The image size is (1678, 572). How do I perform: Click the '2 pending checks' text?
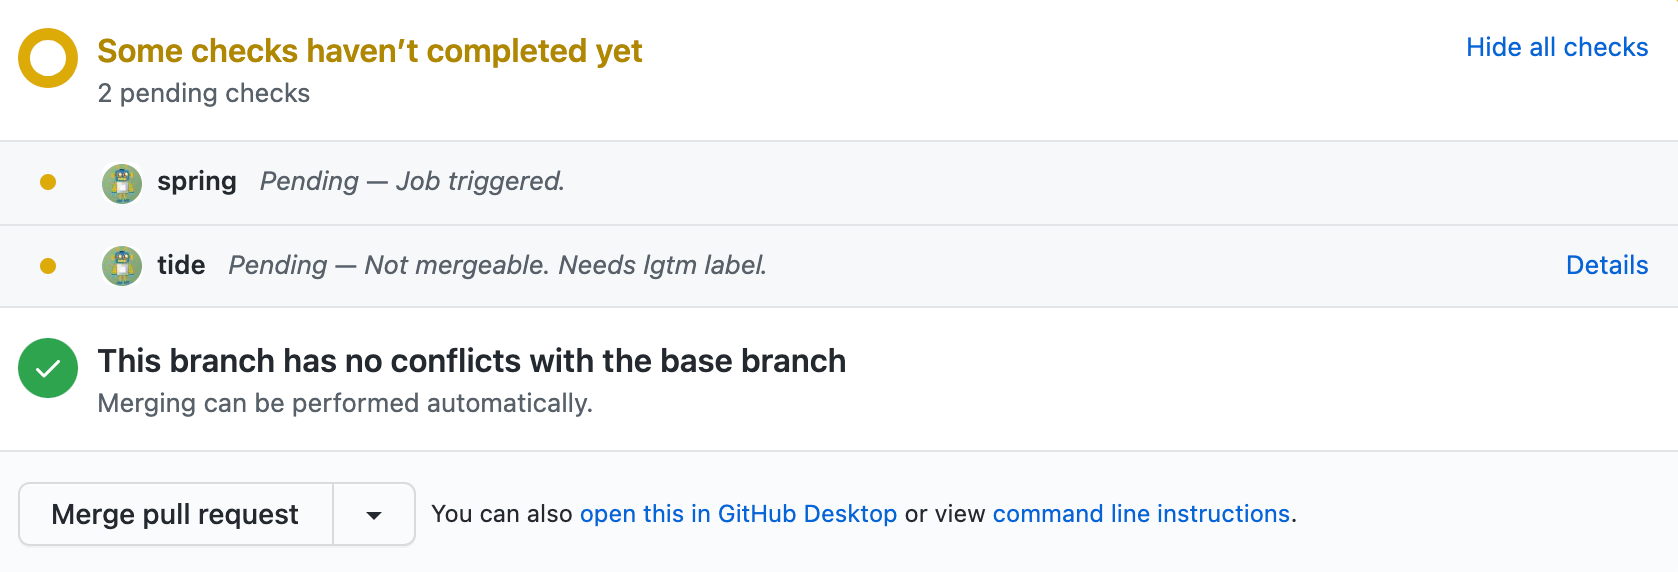pyautogui.click(x=204, y=93)
